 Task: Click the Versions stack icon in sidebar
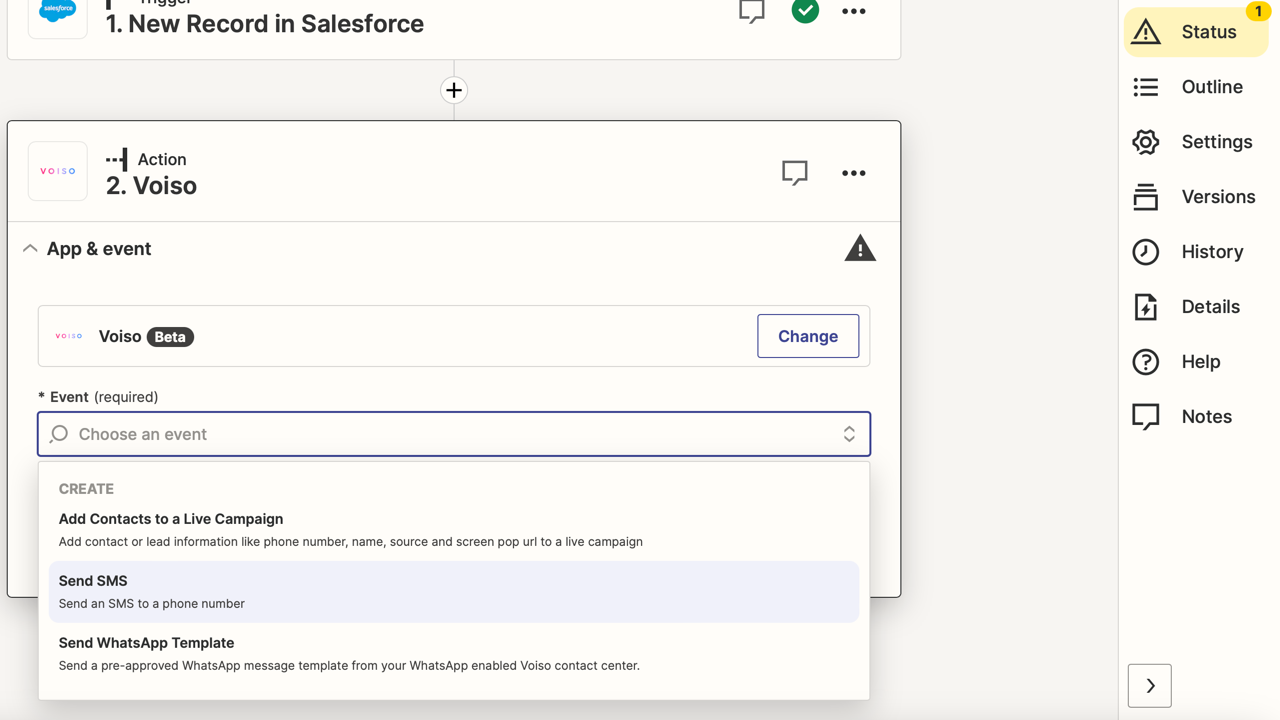pos(1146,197)
